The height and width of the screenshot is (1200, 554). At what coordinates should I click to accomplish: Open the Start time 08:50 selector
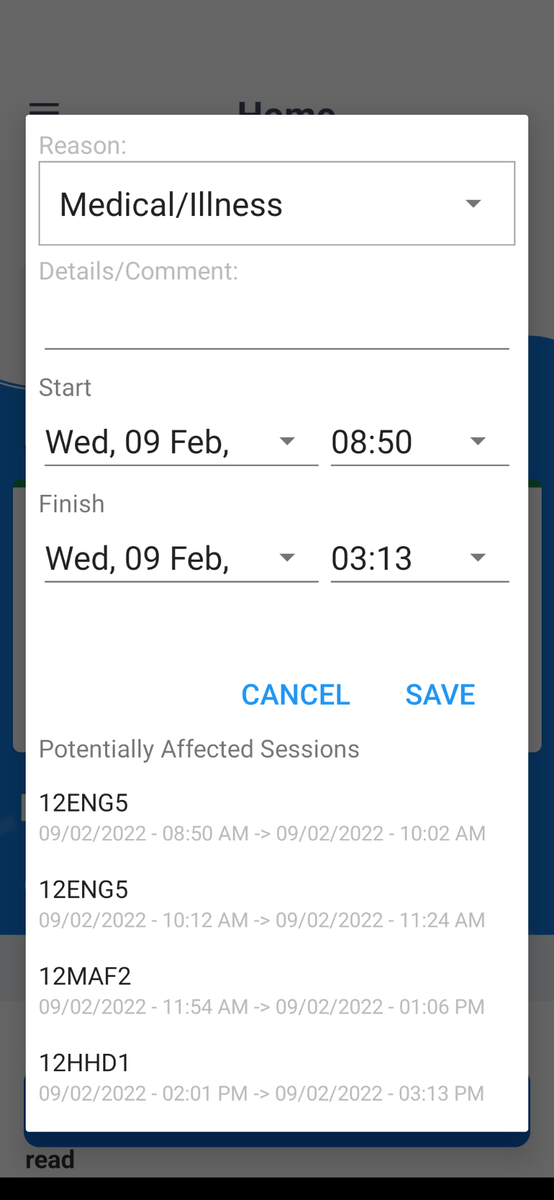tap(420, 442)
